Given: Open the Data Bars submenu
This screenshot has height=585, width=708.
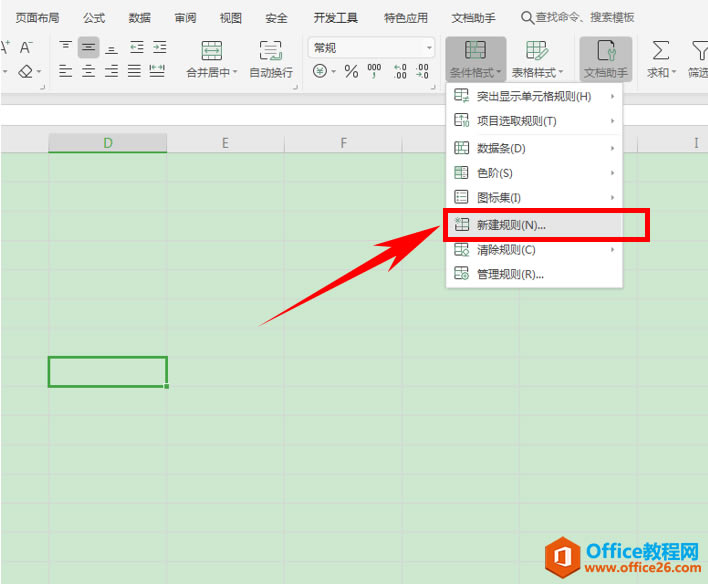Looking at the screenshot, I should (534, 148).
